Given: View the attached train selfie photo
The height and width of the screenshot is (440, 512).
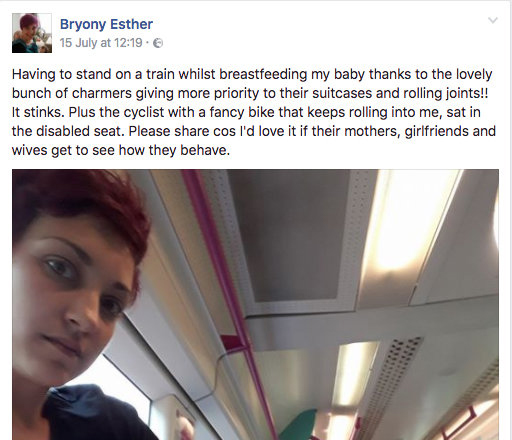Looking at the screenshot, I should pyautogui.click(x=255, y=305).
